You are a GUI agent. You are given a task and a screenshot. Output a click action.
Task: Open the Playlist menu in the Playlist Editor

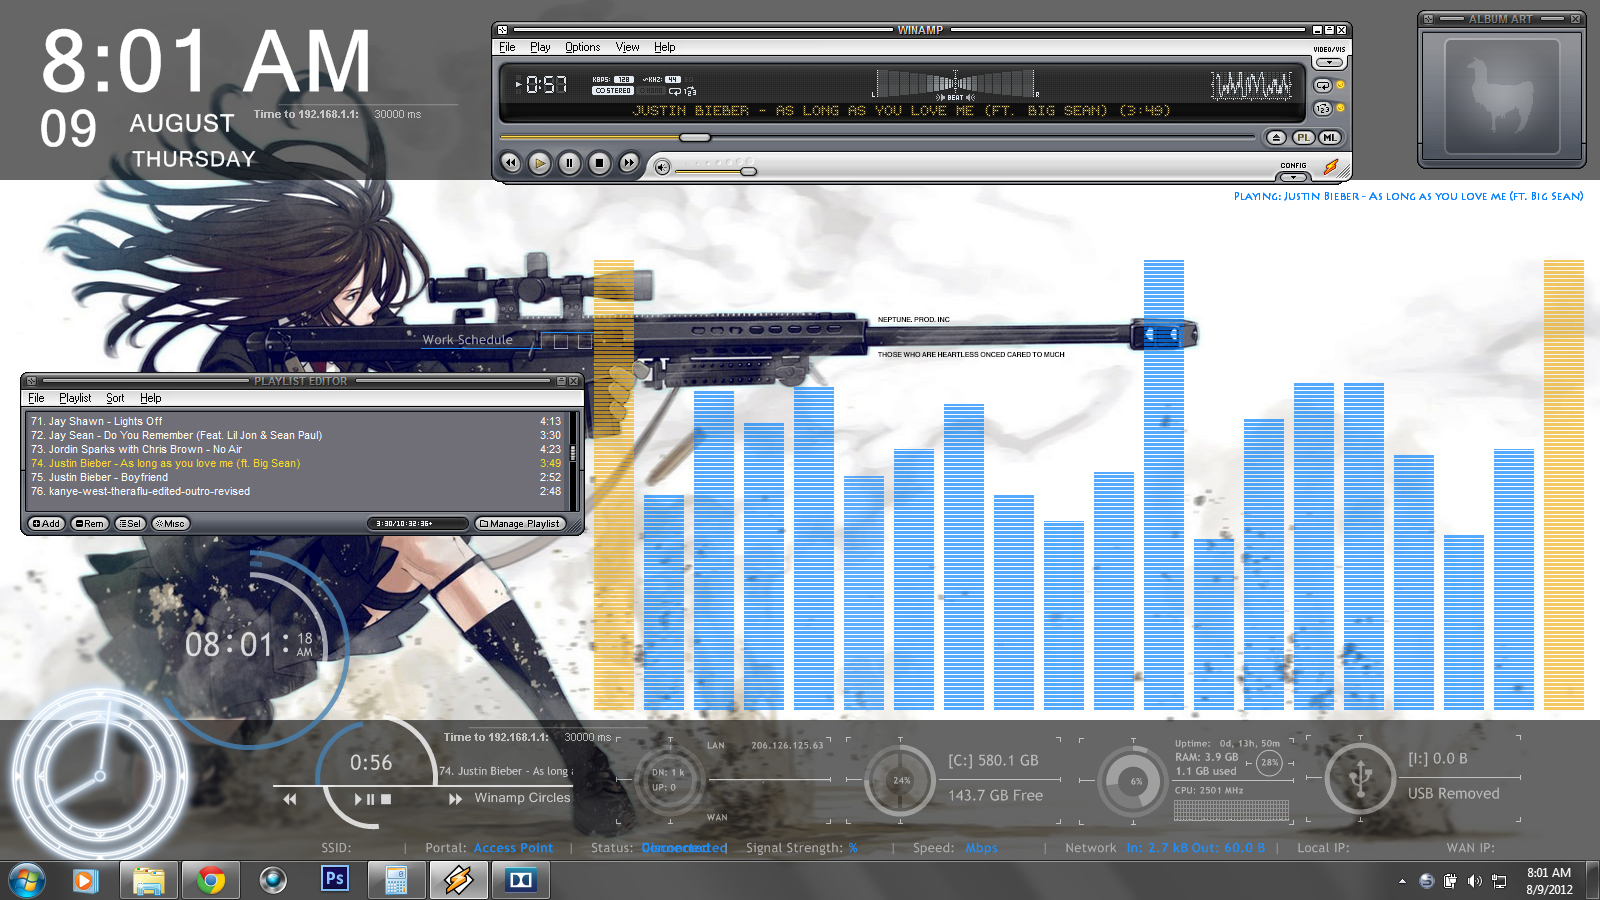click(75, 398)
